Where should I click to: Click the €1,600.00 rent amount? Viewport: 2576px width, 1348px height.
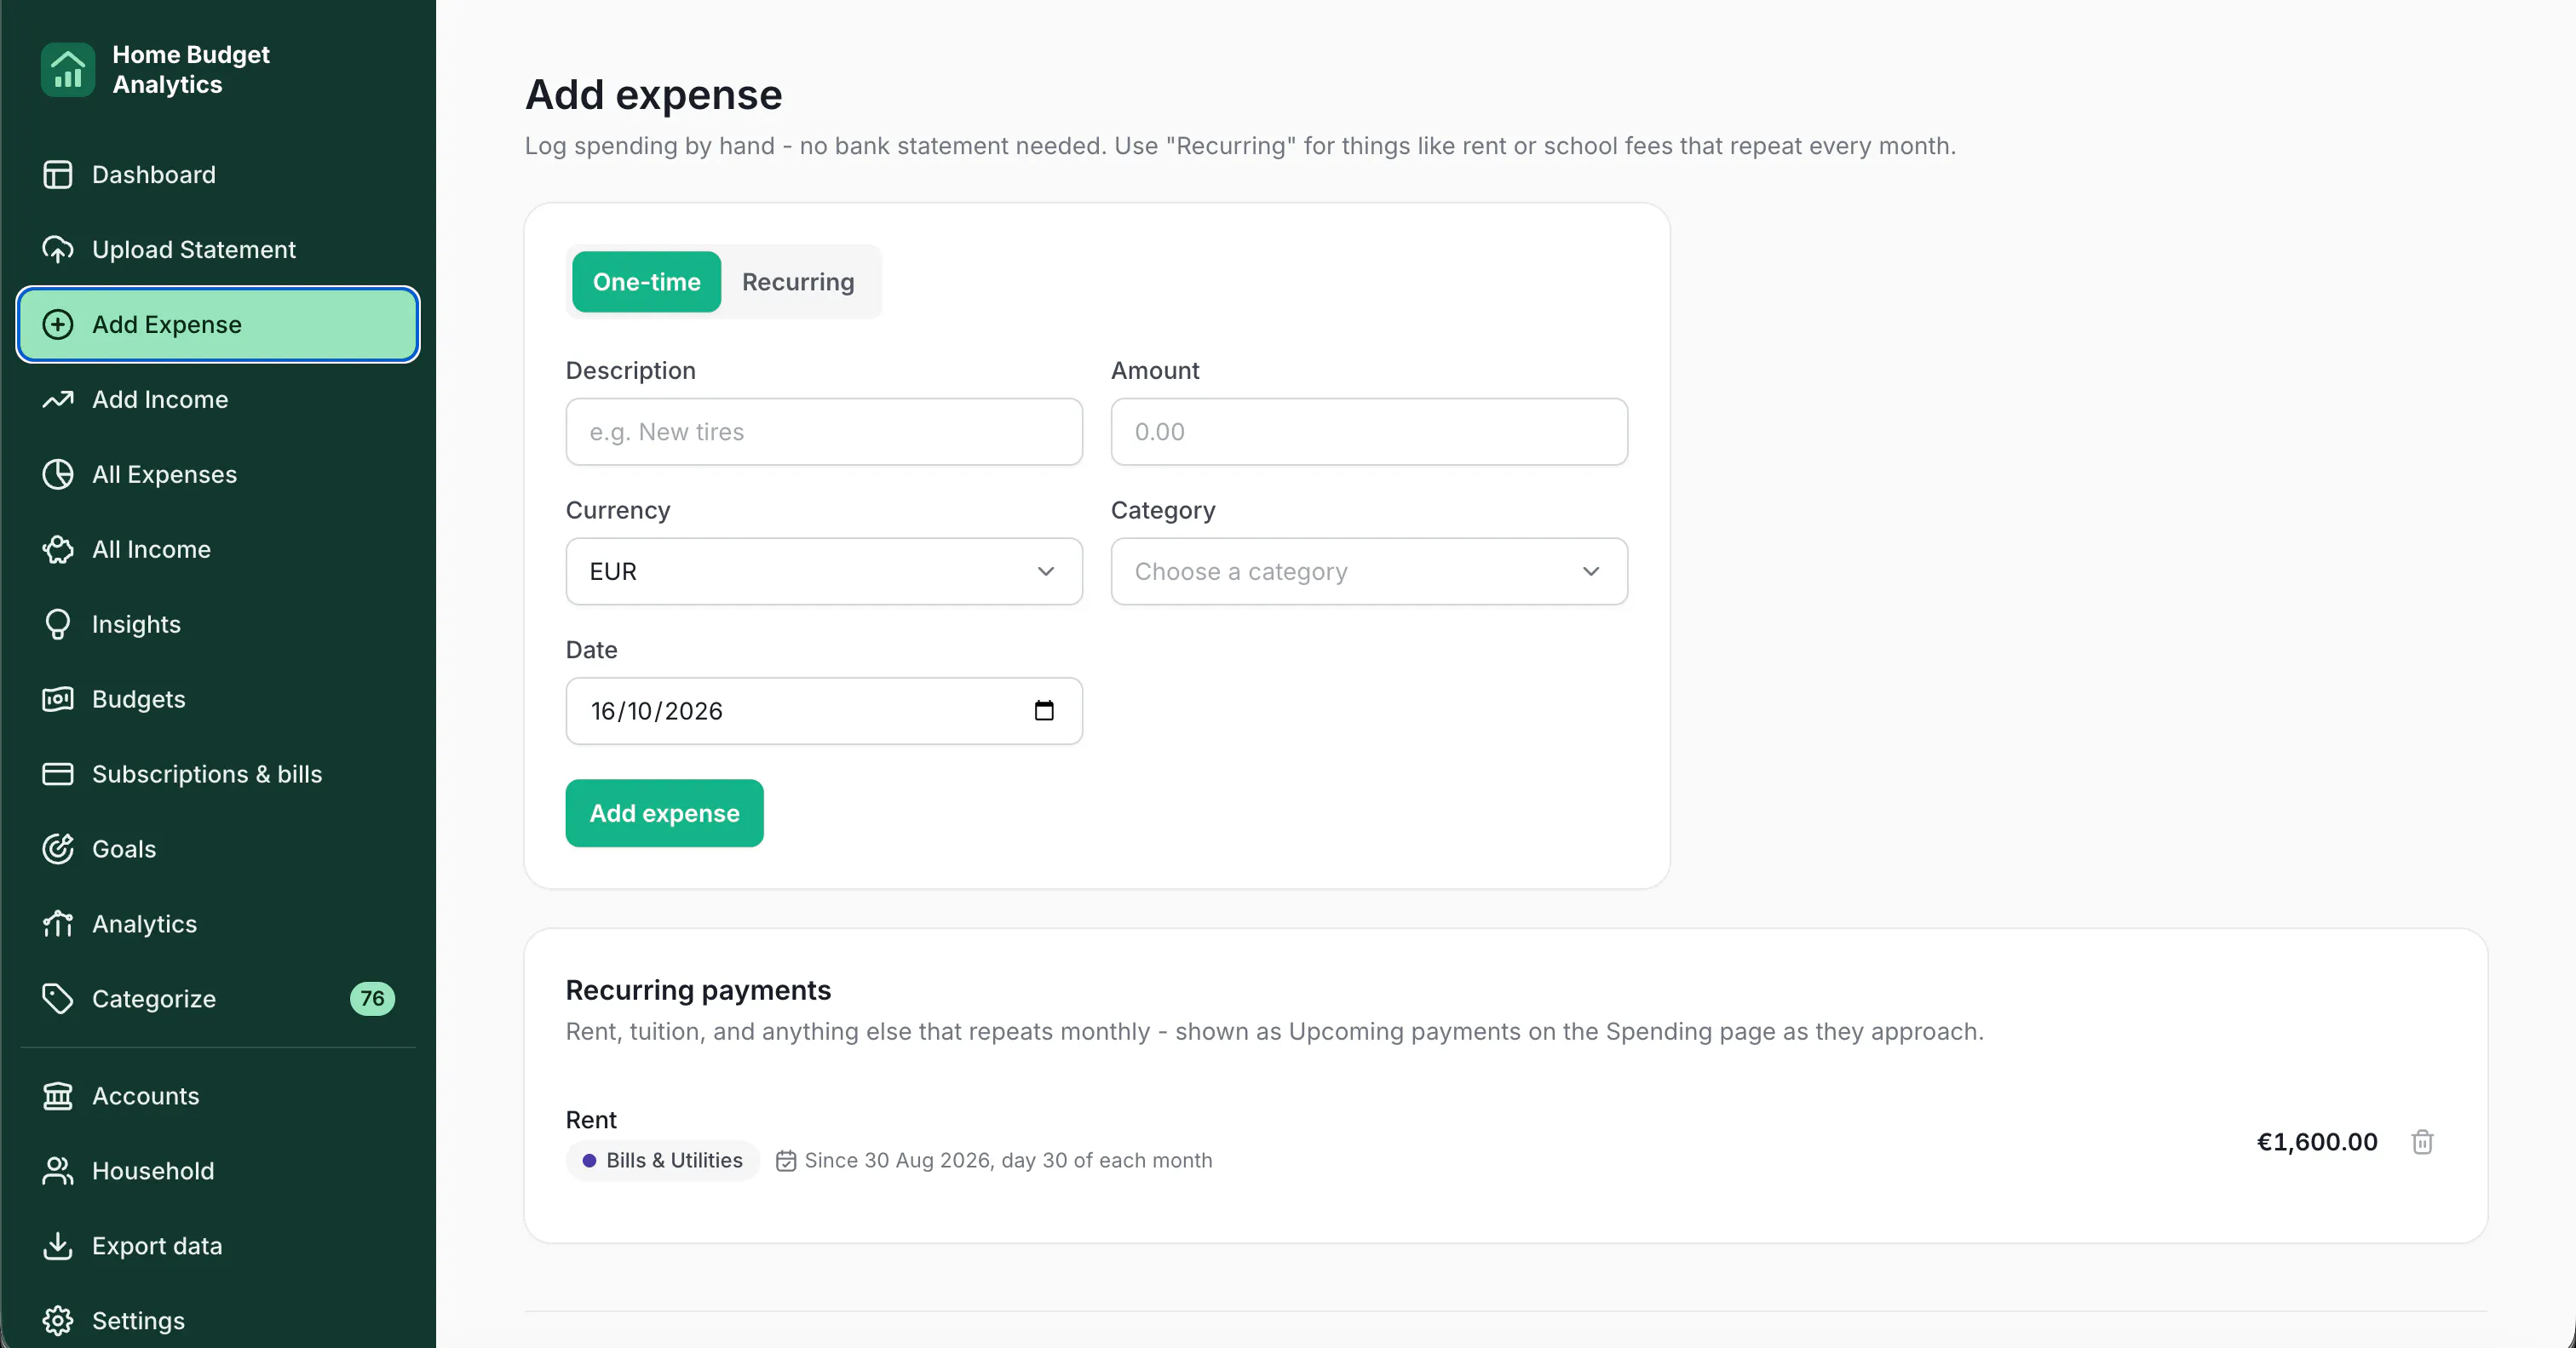pos(2317,1142)
